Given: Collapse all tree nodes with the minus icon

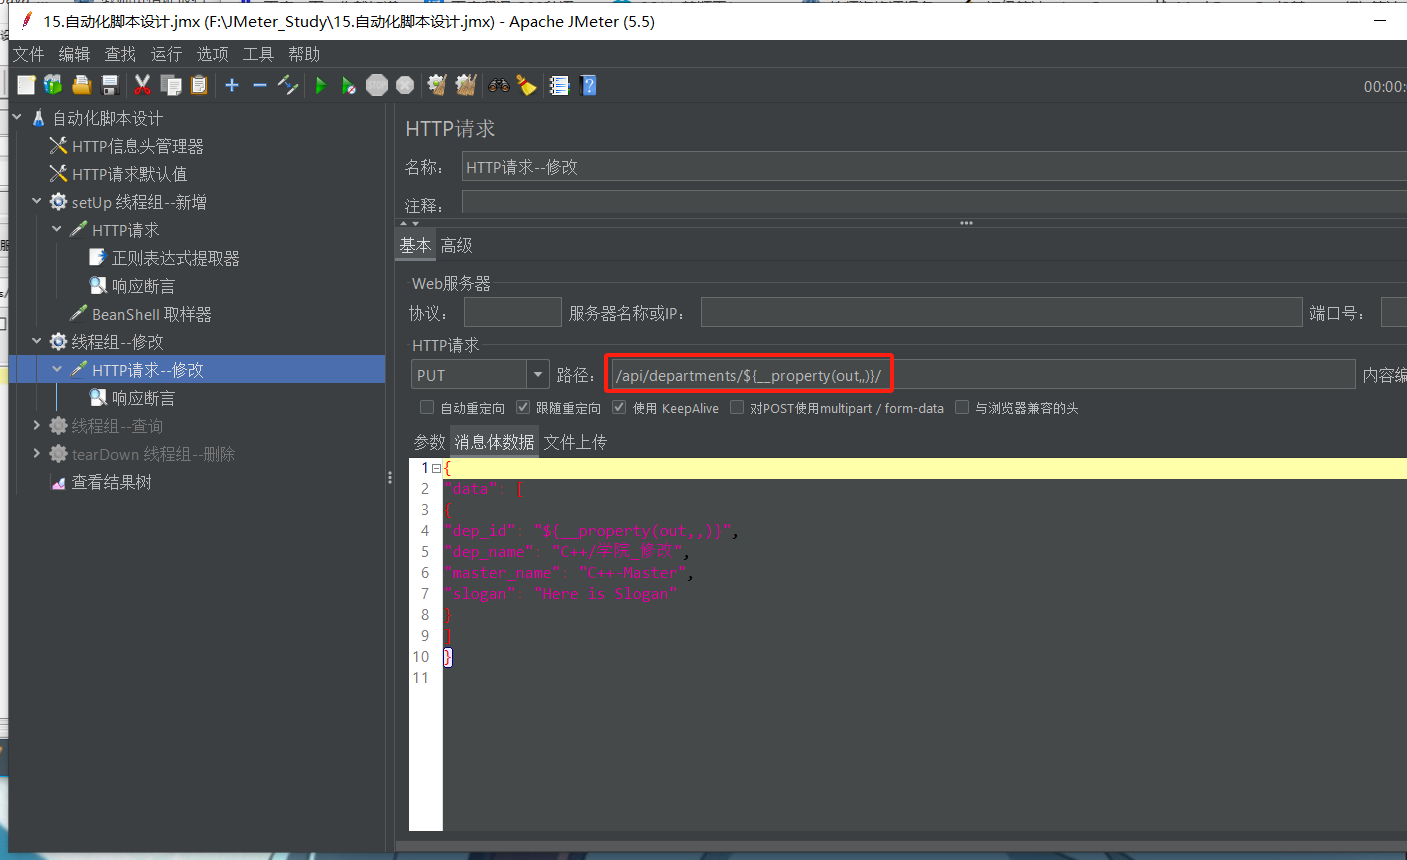Looking at the screenshot, I should pyautogui.click(x=260, y=85).
